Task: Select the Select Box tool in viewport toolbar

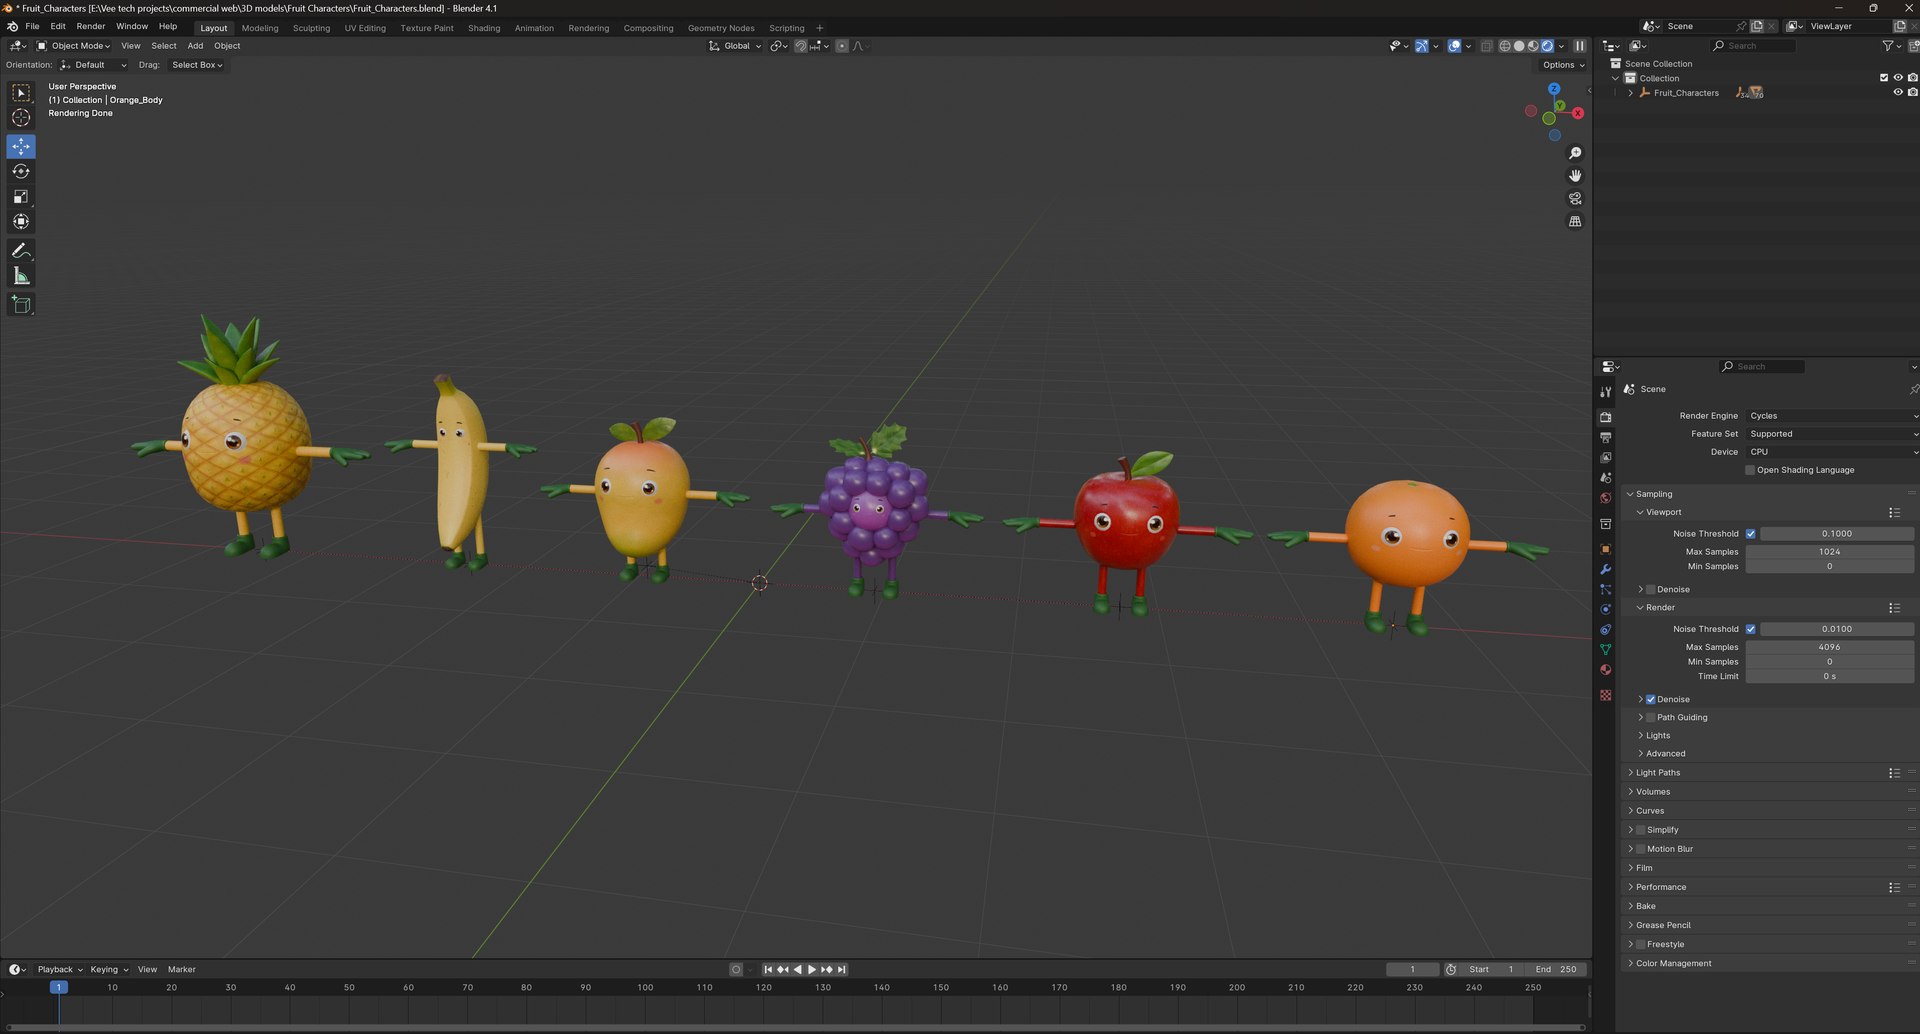Action: pyautogui.click(x=21, y=93)
